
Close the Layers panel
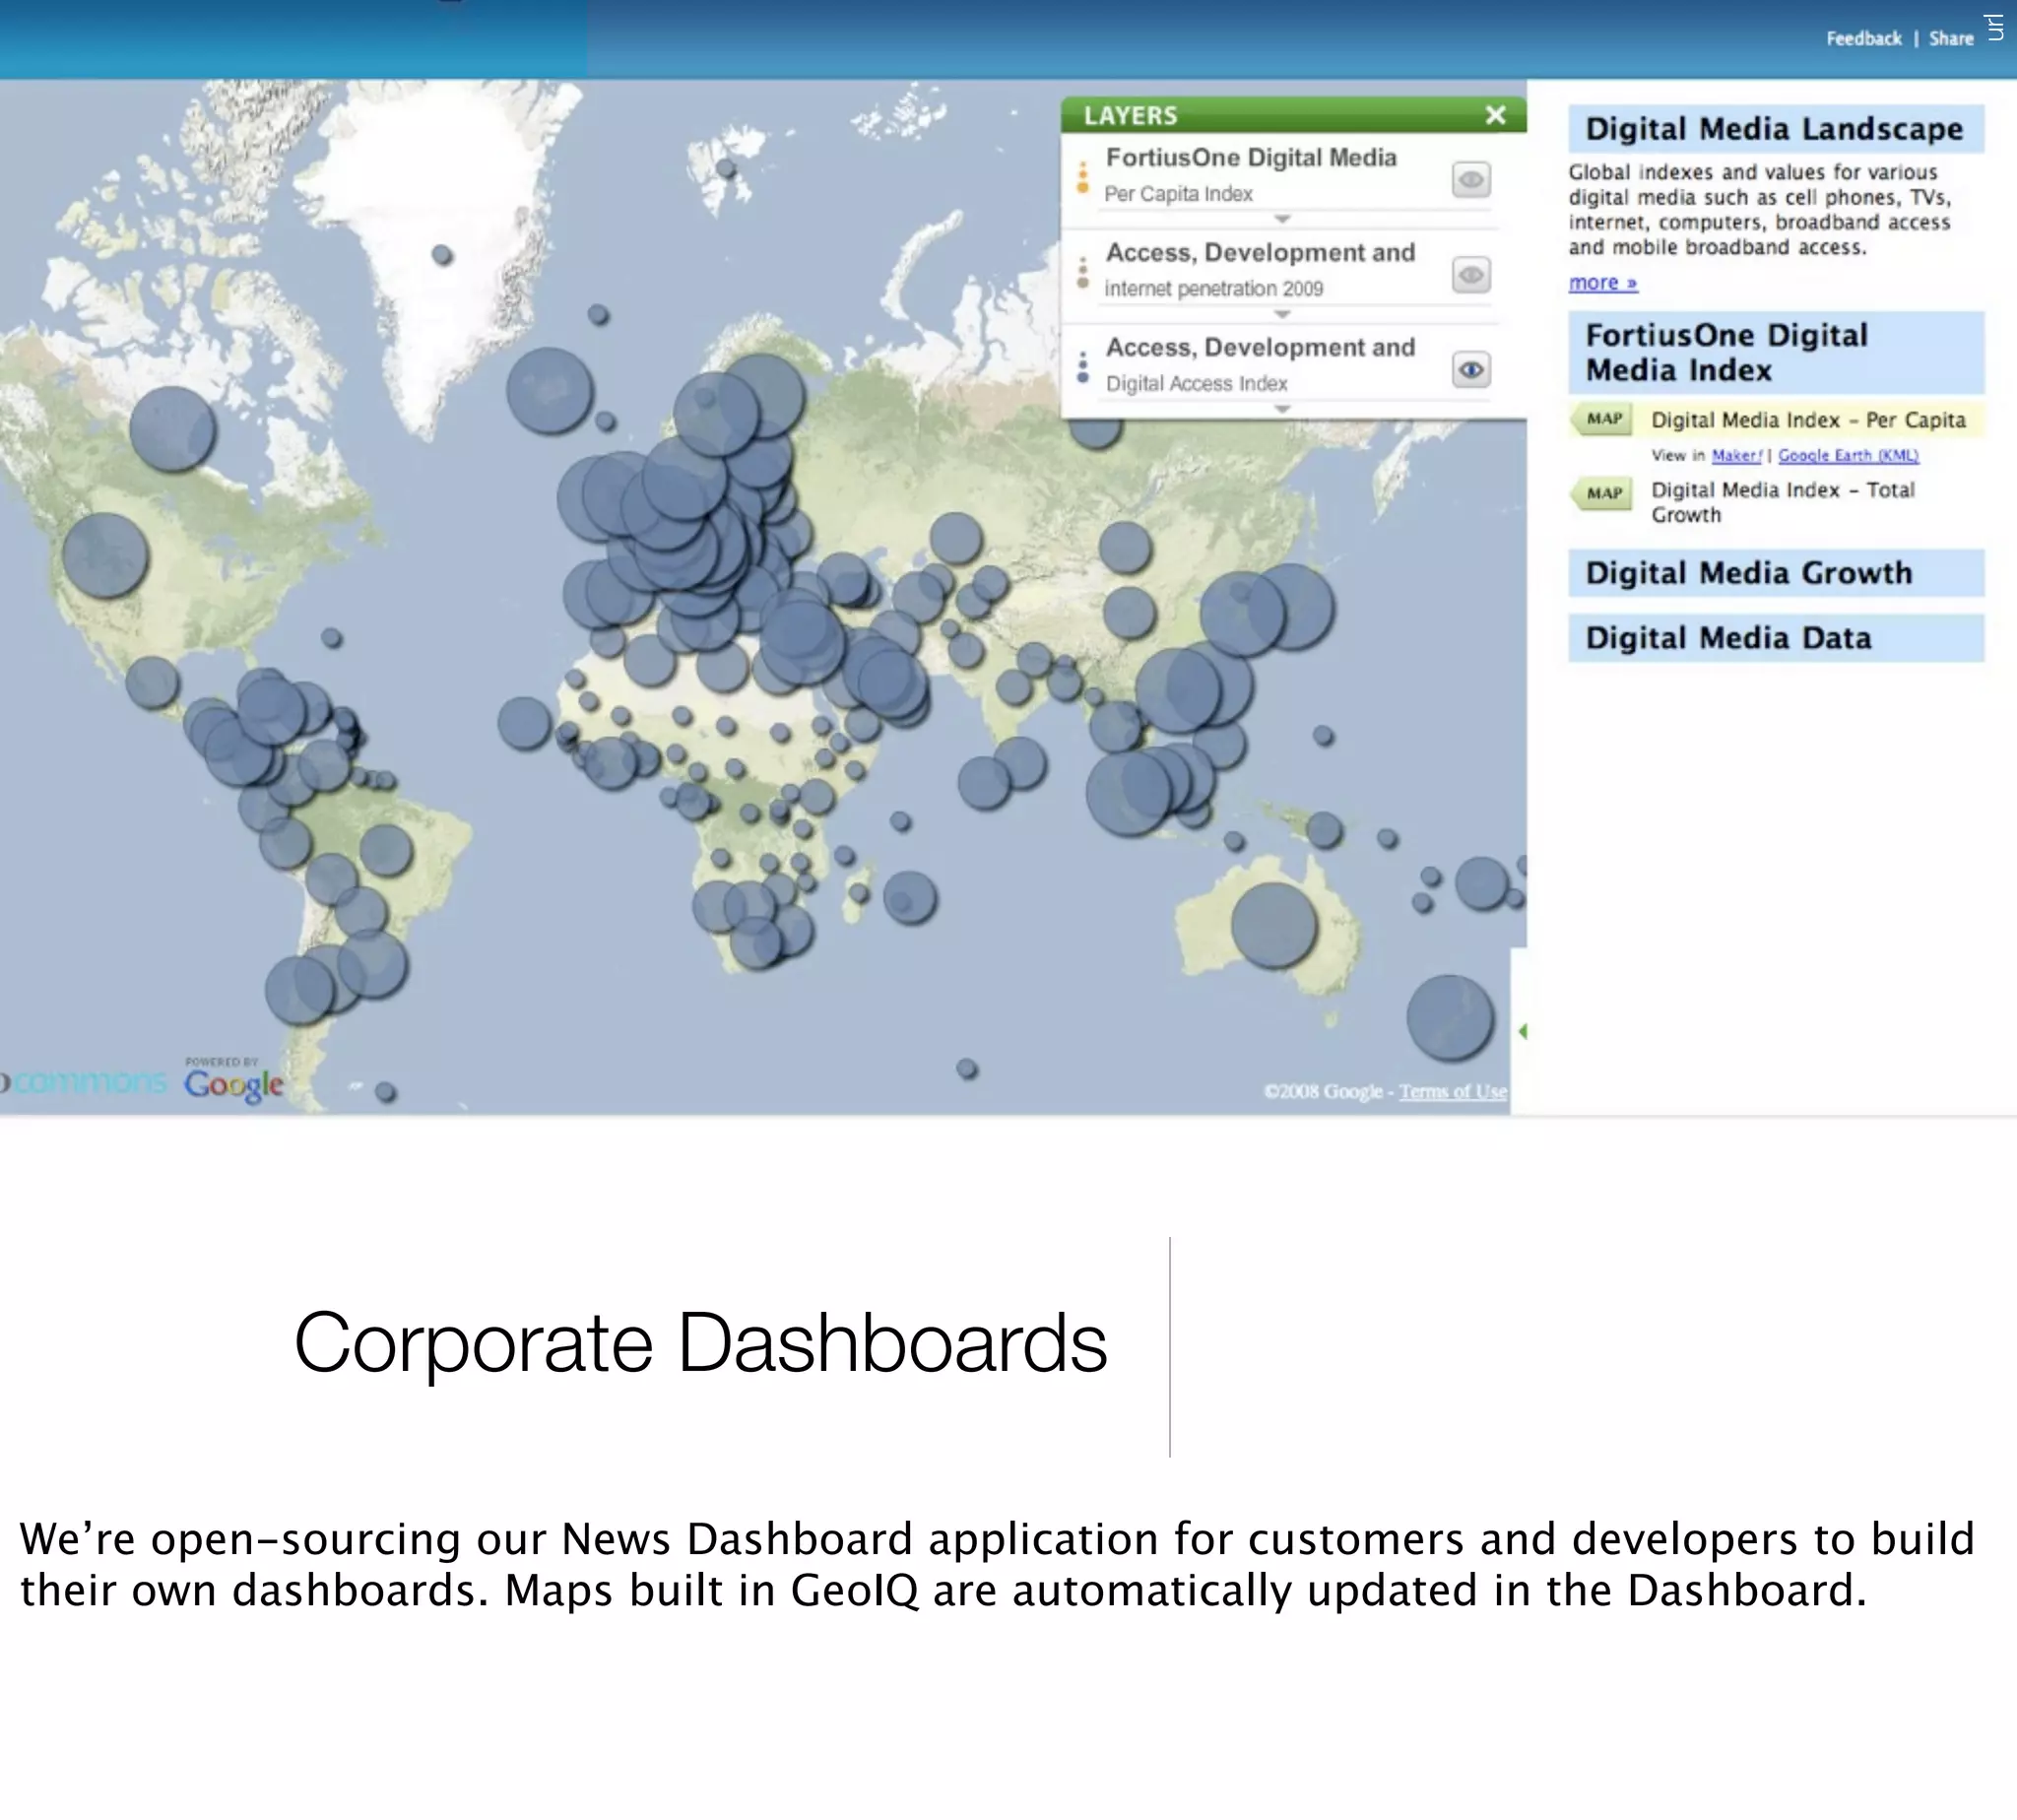1495,115
